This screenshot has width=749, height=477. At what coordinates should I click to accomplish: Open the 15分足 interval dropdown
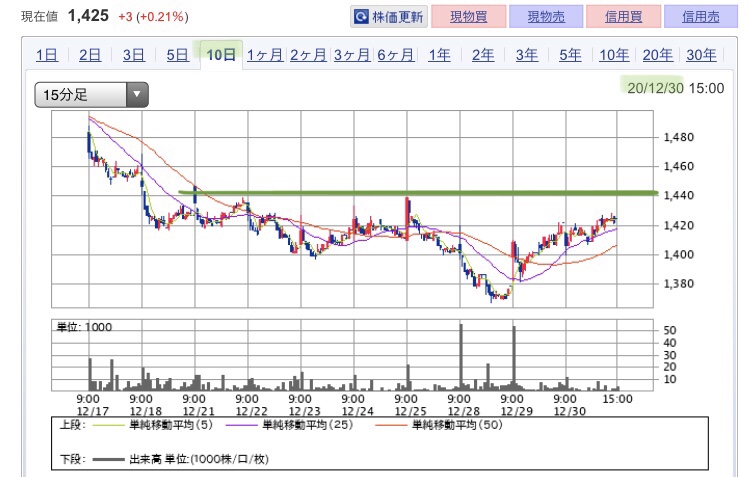click(x=91, y=95)
